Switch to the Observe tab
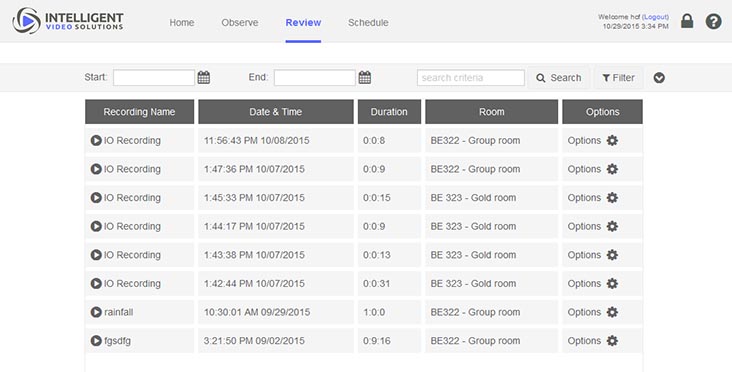732x372 pixels. 239,22
